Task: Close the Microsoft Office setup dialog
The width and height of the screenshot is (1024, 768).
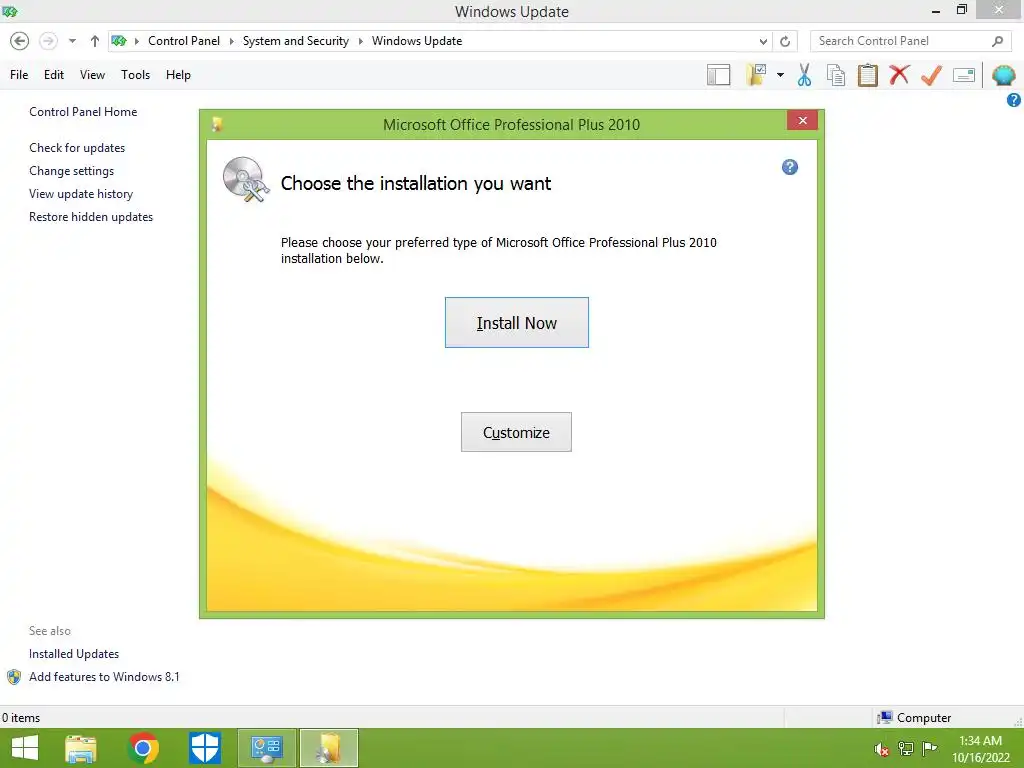Action: tap(803, 120)
